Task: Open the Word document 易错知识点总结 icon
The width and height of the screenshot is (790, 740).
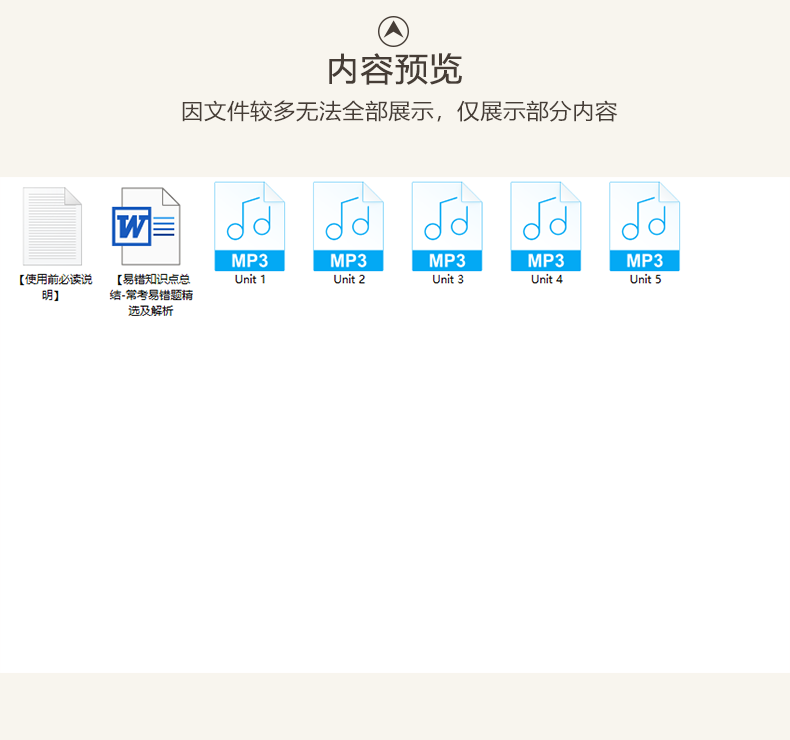Action: (x=146, y=226)
